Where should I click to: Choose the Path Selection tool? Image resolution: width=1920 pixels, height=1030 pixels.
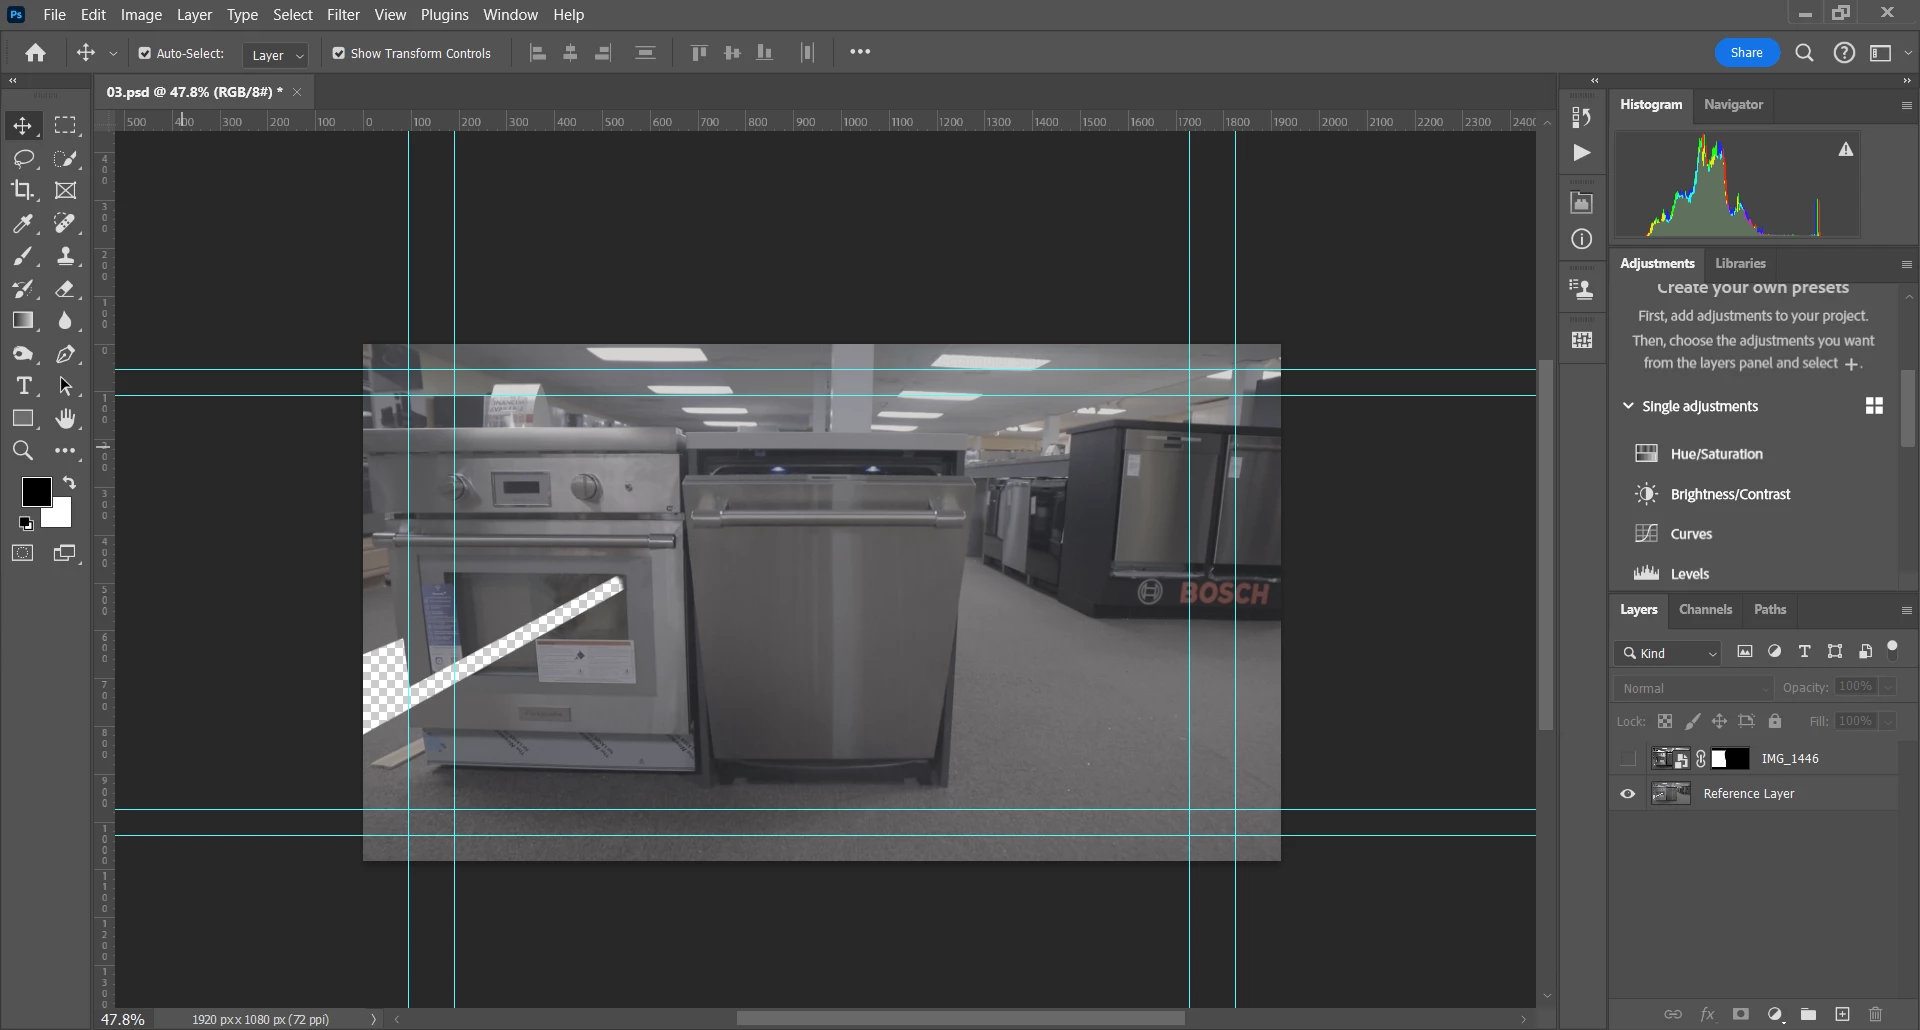tap(66, 386)
